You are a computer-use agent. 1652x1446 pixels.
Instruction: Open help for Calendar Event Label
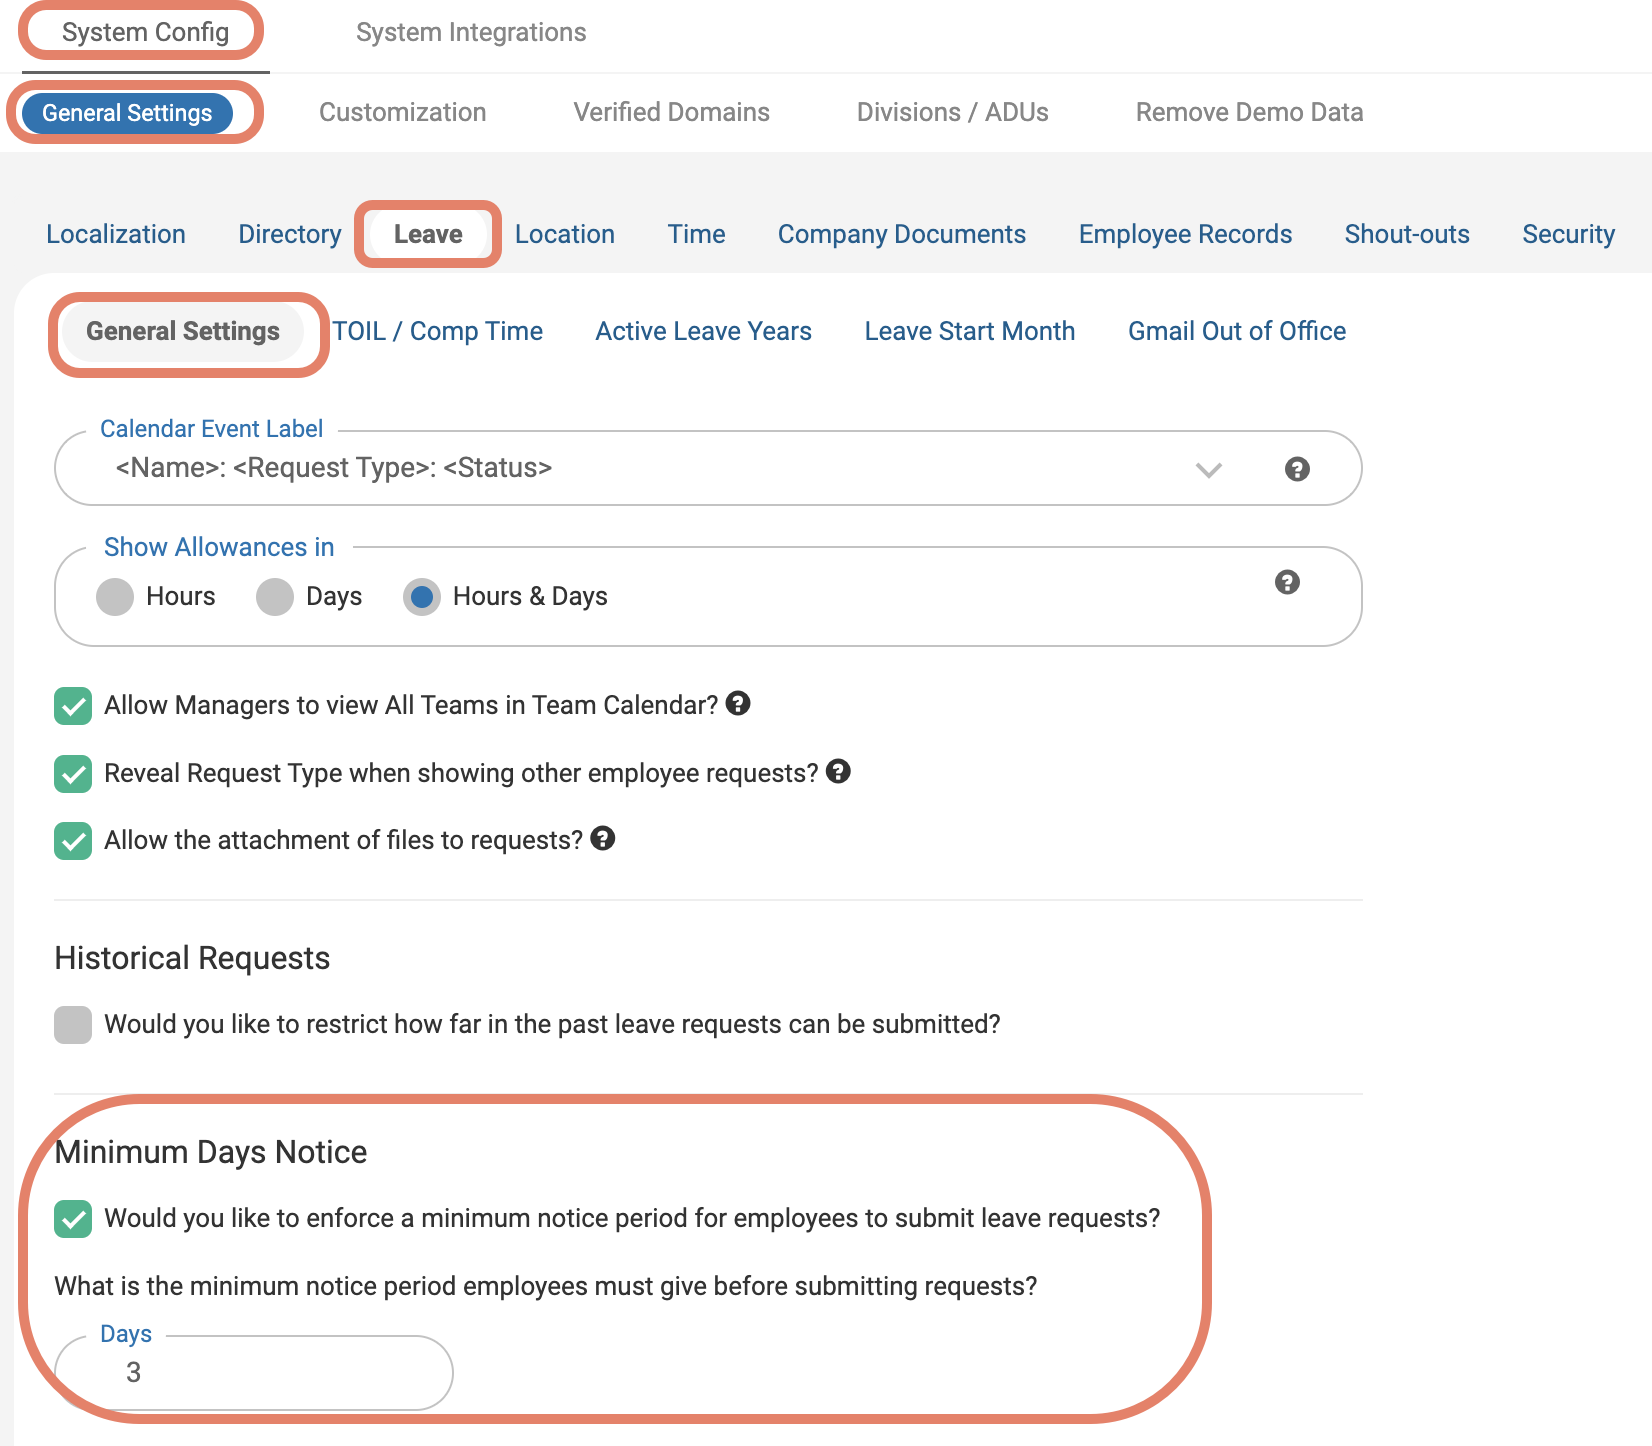coord(1297,468)
